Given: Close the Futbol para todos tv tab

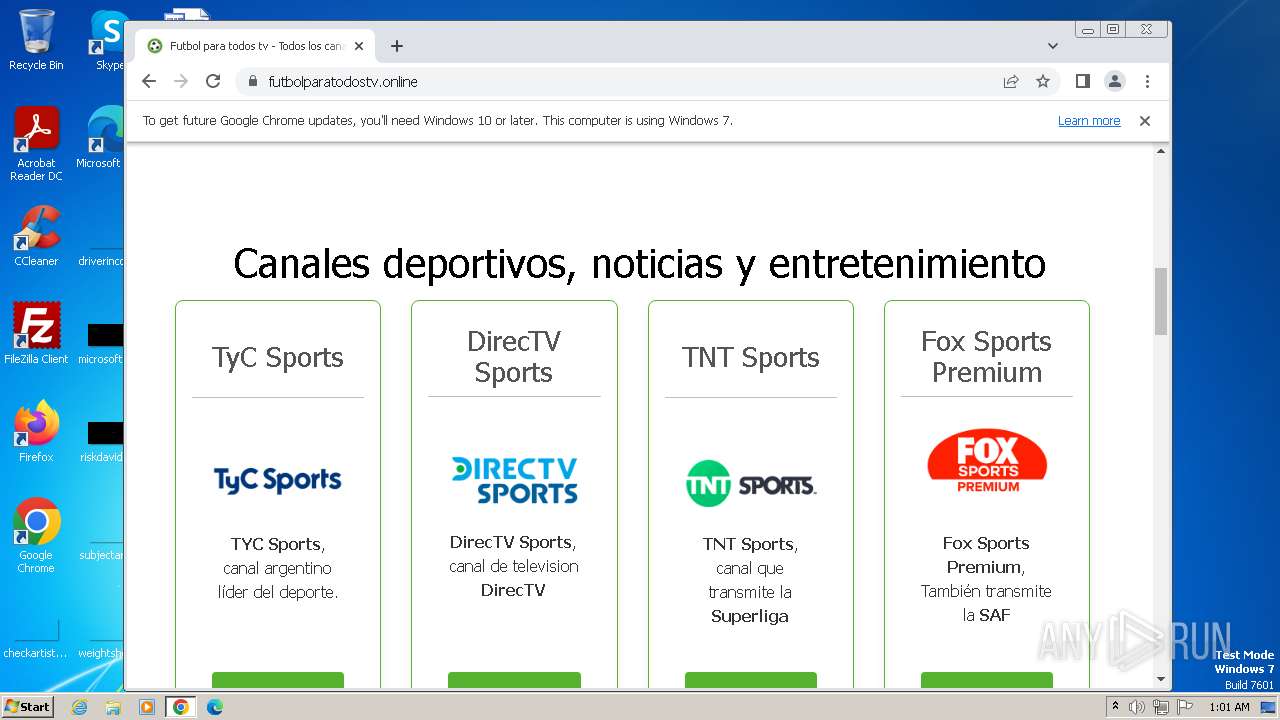Looking at the screenshot, I should pos(359,46).
